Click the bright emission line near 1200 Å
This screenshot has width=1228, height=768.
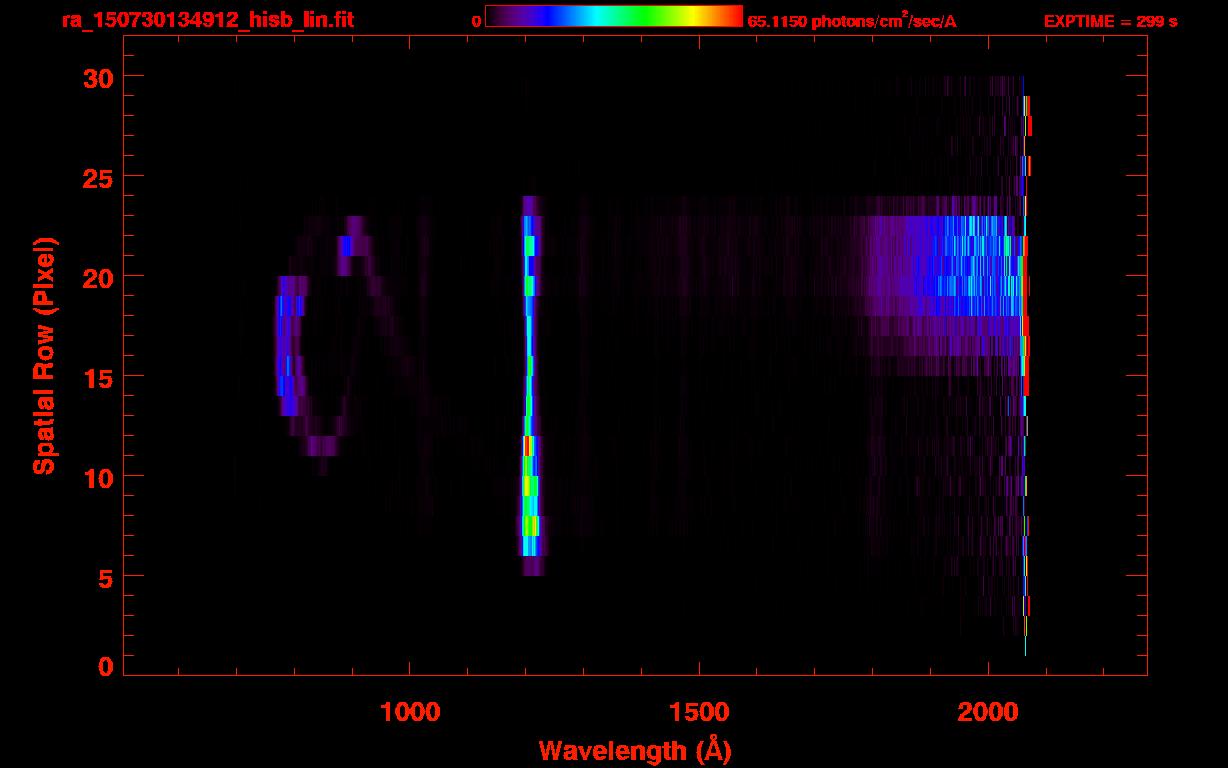click(x=530, y=385)
